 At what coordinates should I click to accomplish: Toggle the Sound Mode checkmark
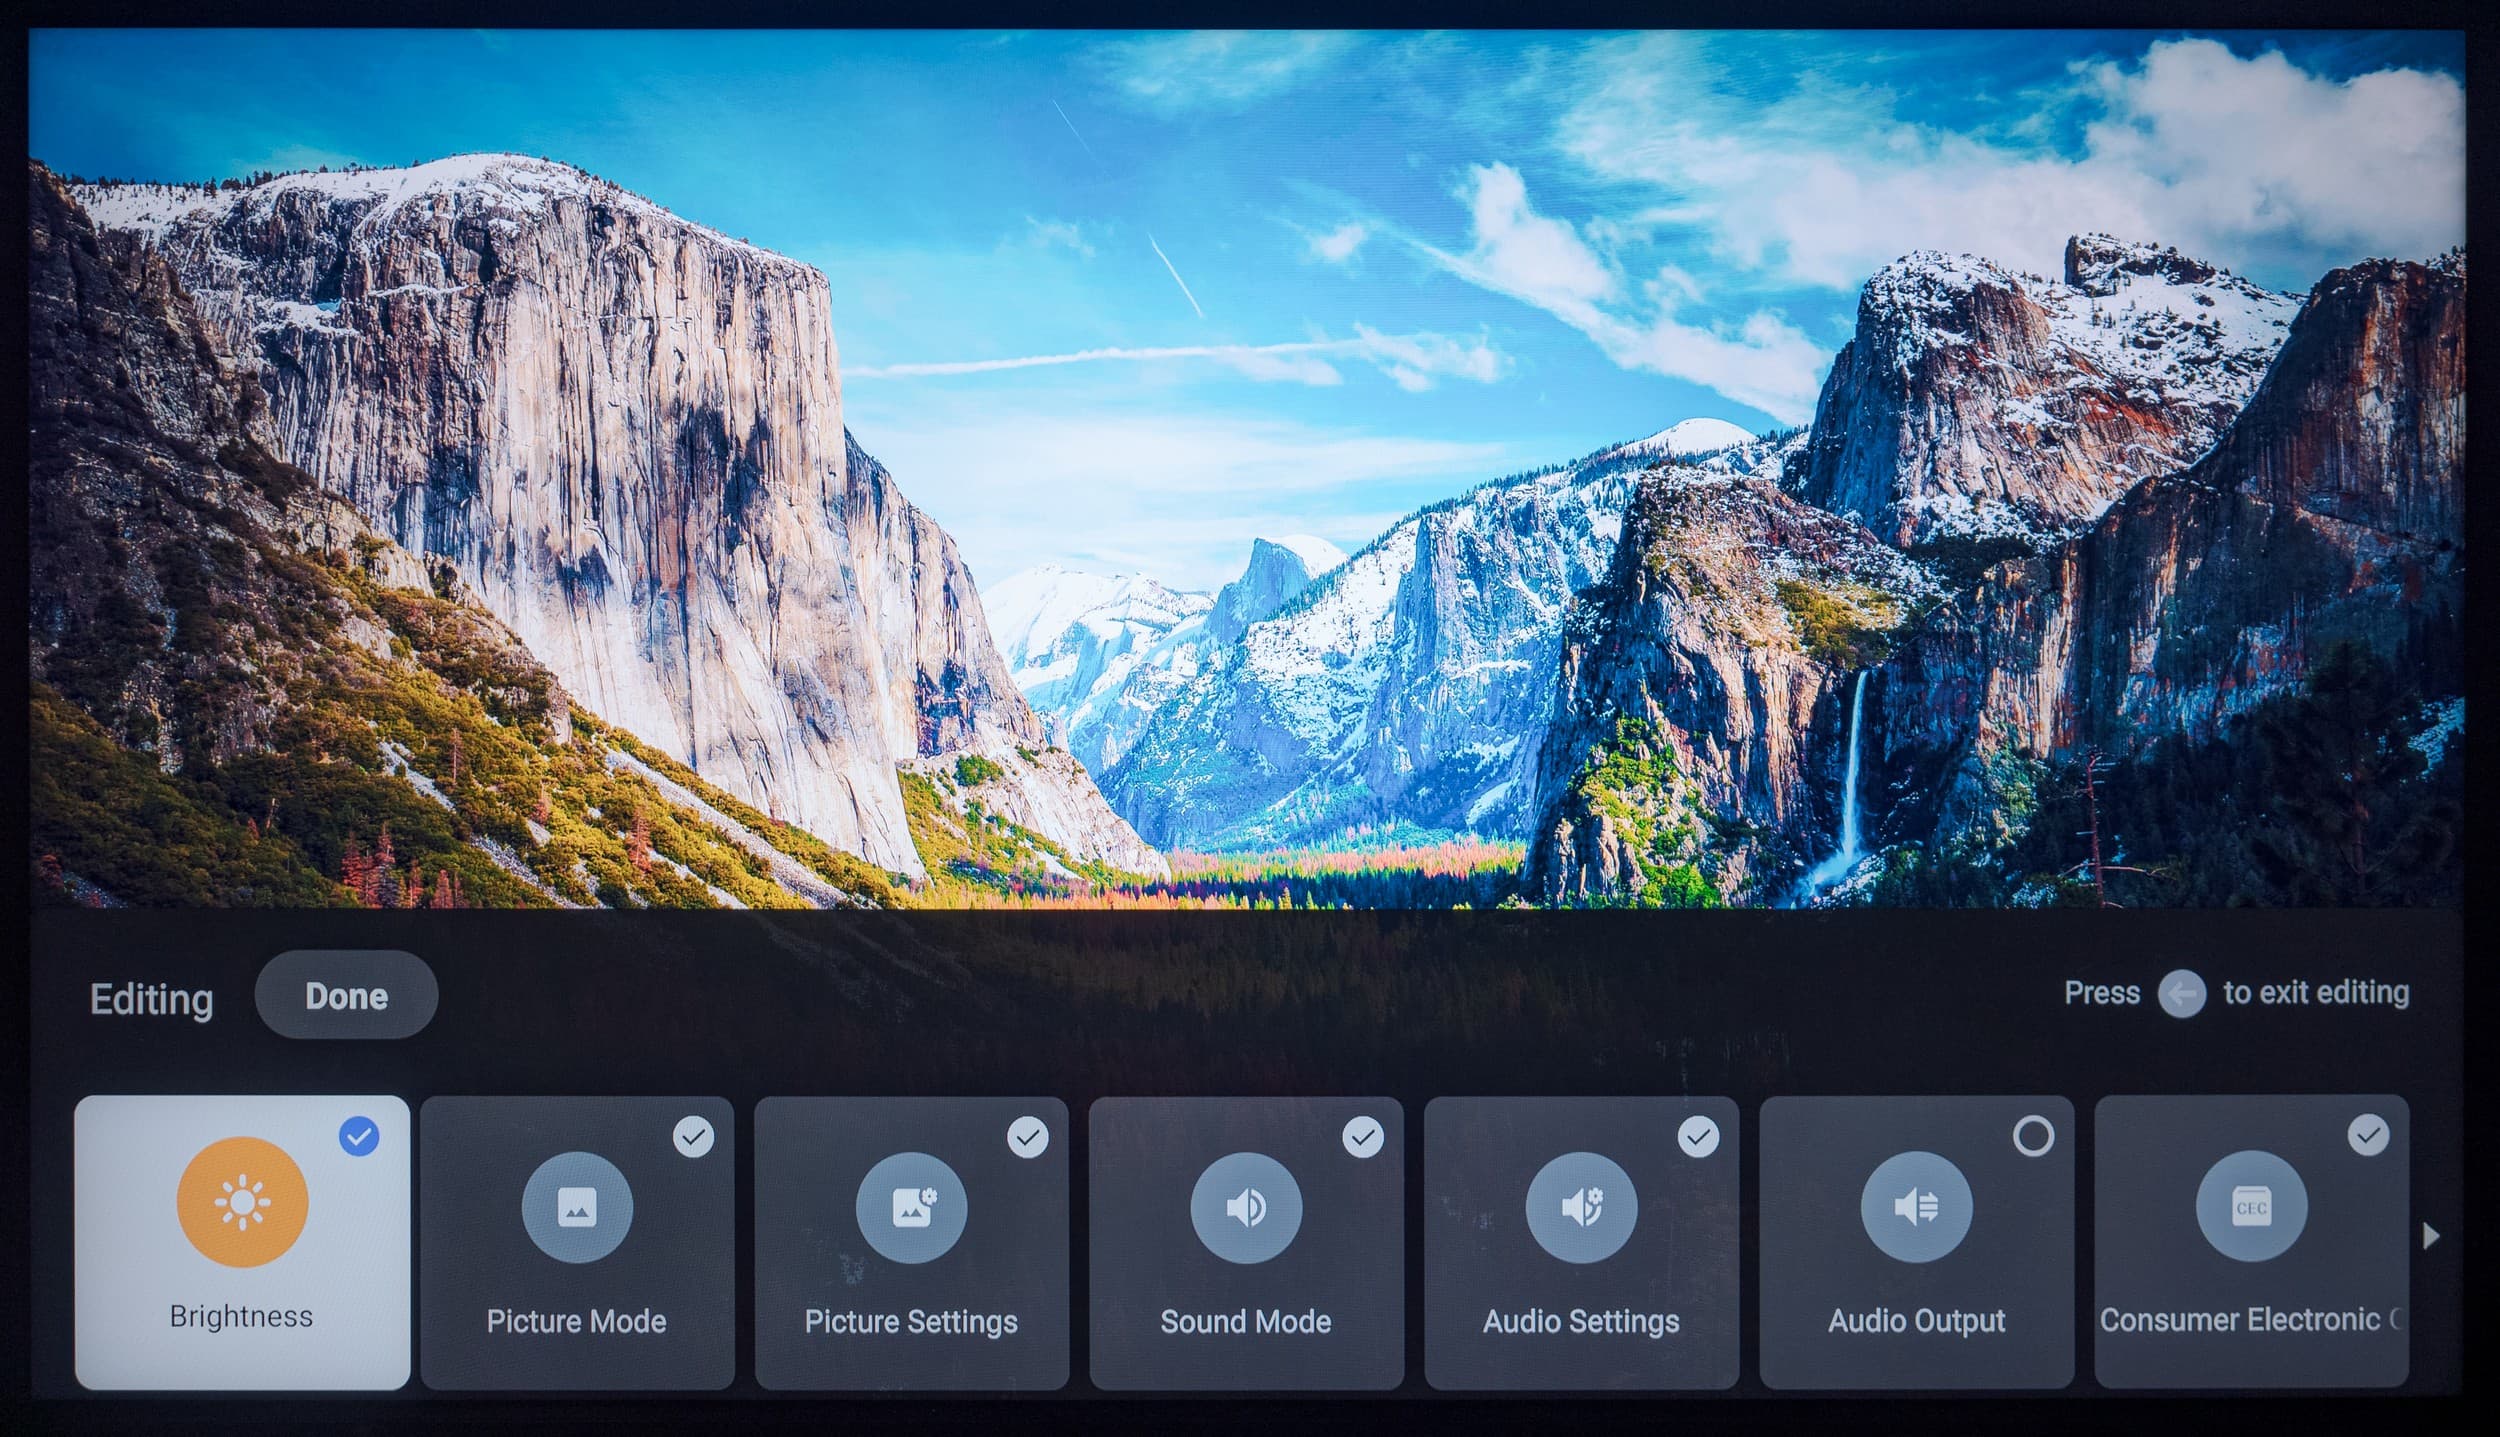point(1363,1137)
